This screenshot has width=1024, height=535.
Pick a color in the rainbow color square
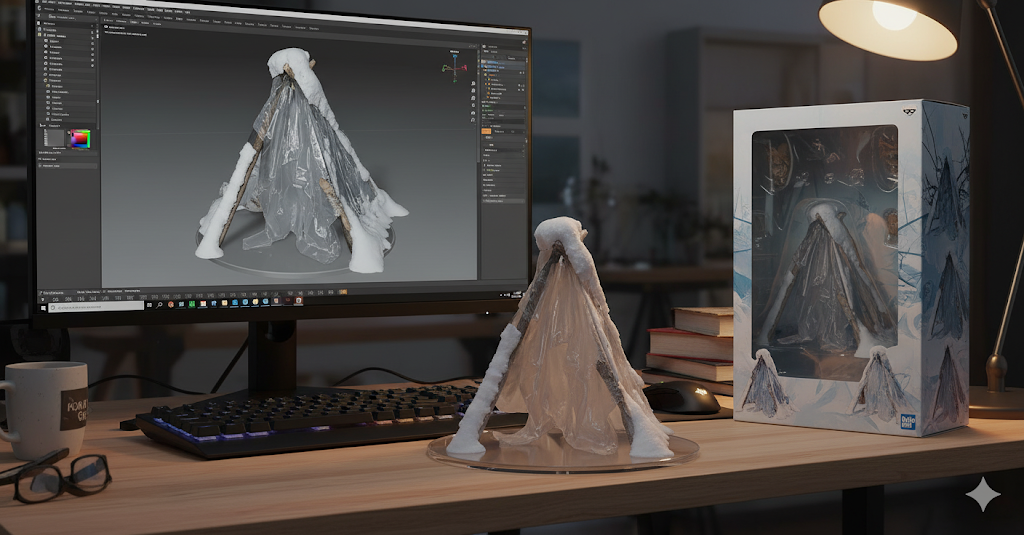pos(80,138)
